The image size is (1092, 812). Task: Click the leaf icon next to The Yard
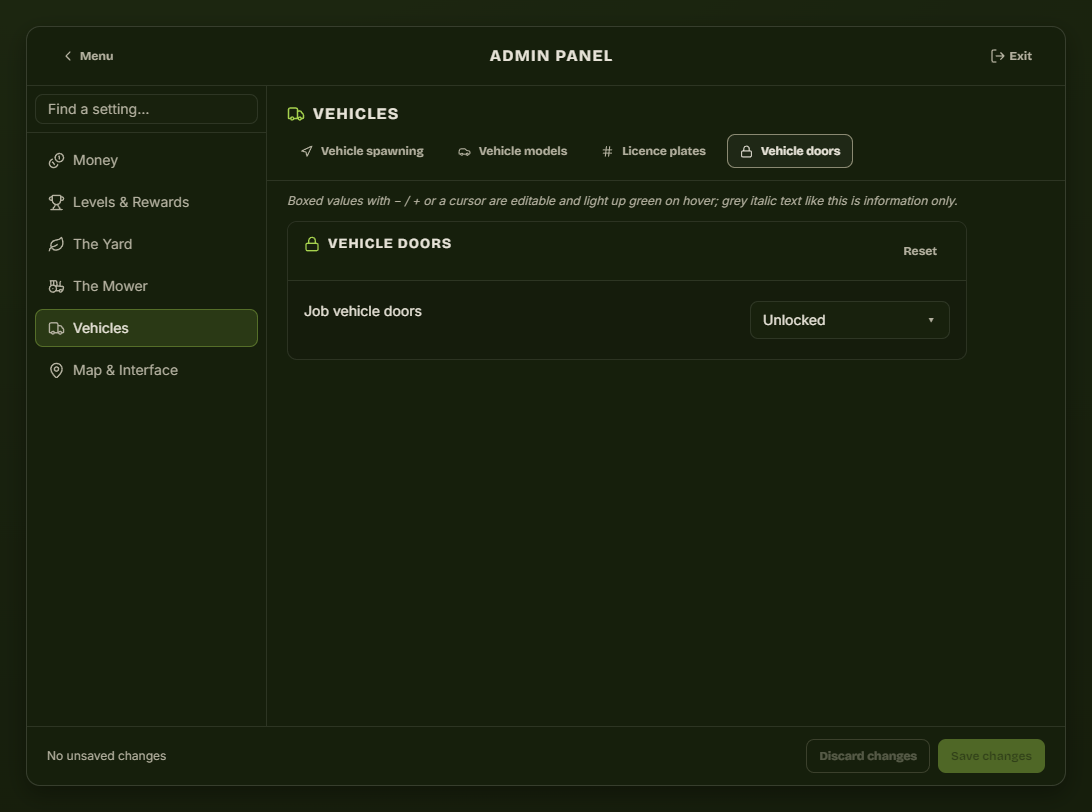click(x=56, y=244)
